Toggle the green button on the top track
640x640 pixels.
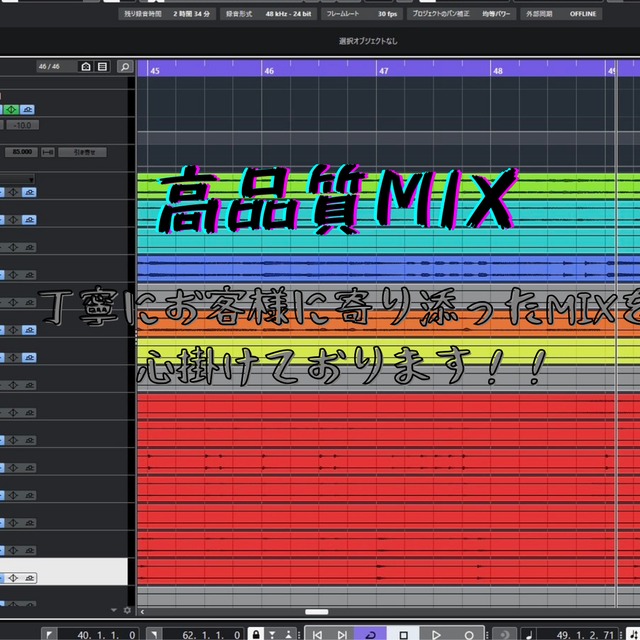coord(11,109)
